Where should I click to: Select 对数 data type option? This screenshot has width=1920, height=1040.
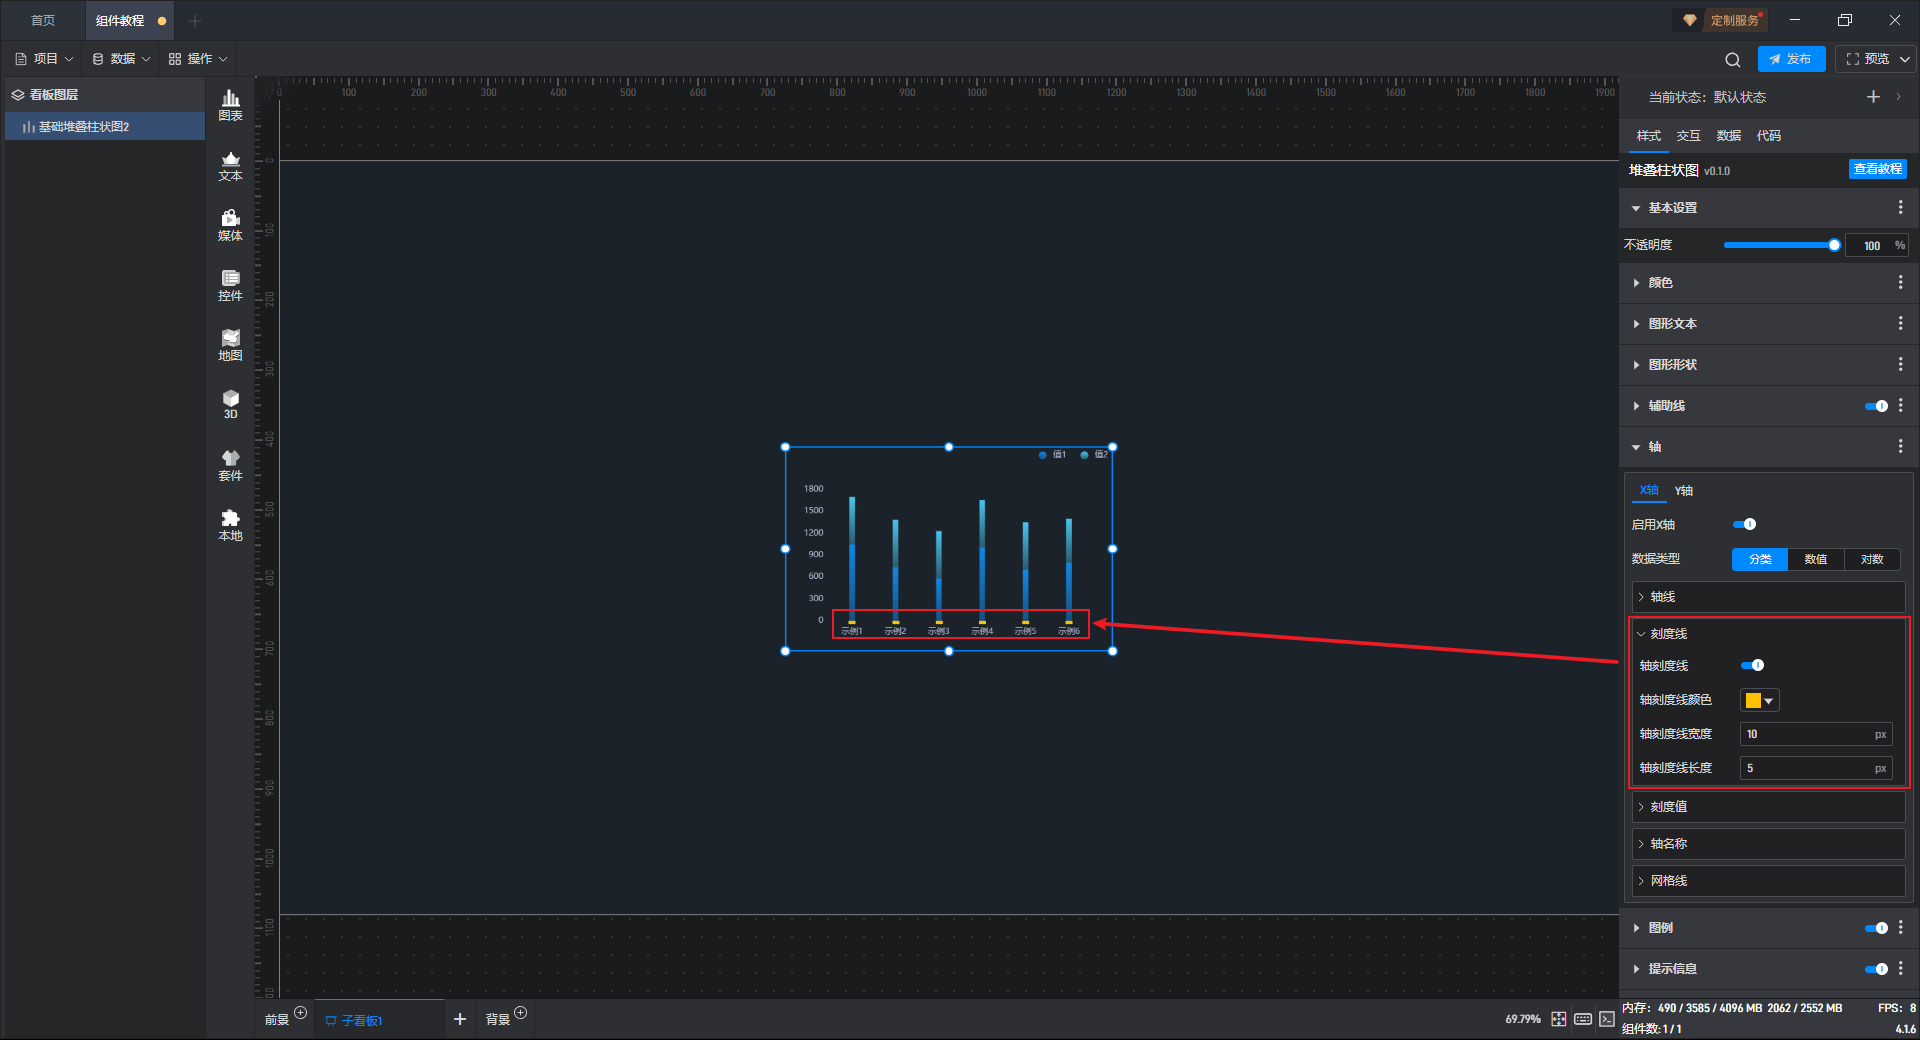click(1872, 559)
